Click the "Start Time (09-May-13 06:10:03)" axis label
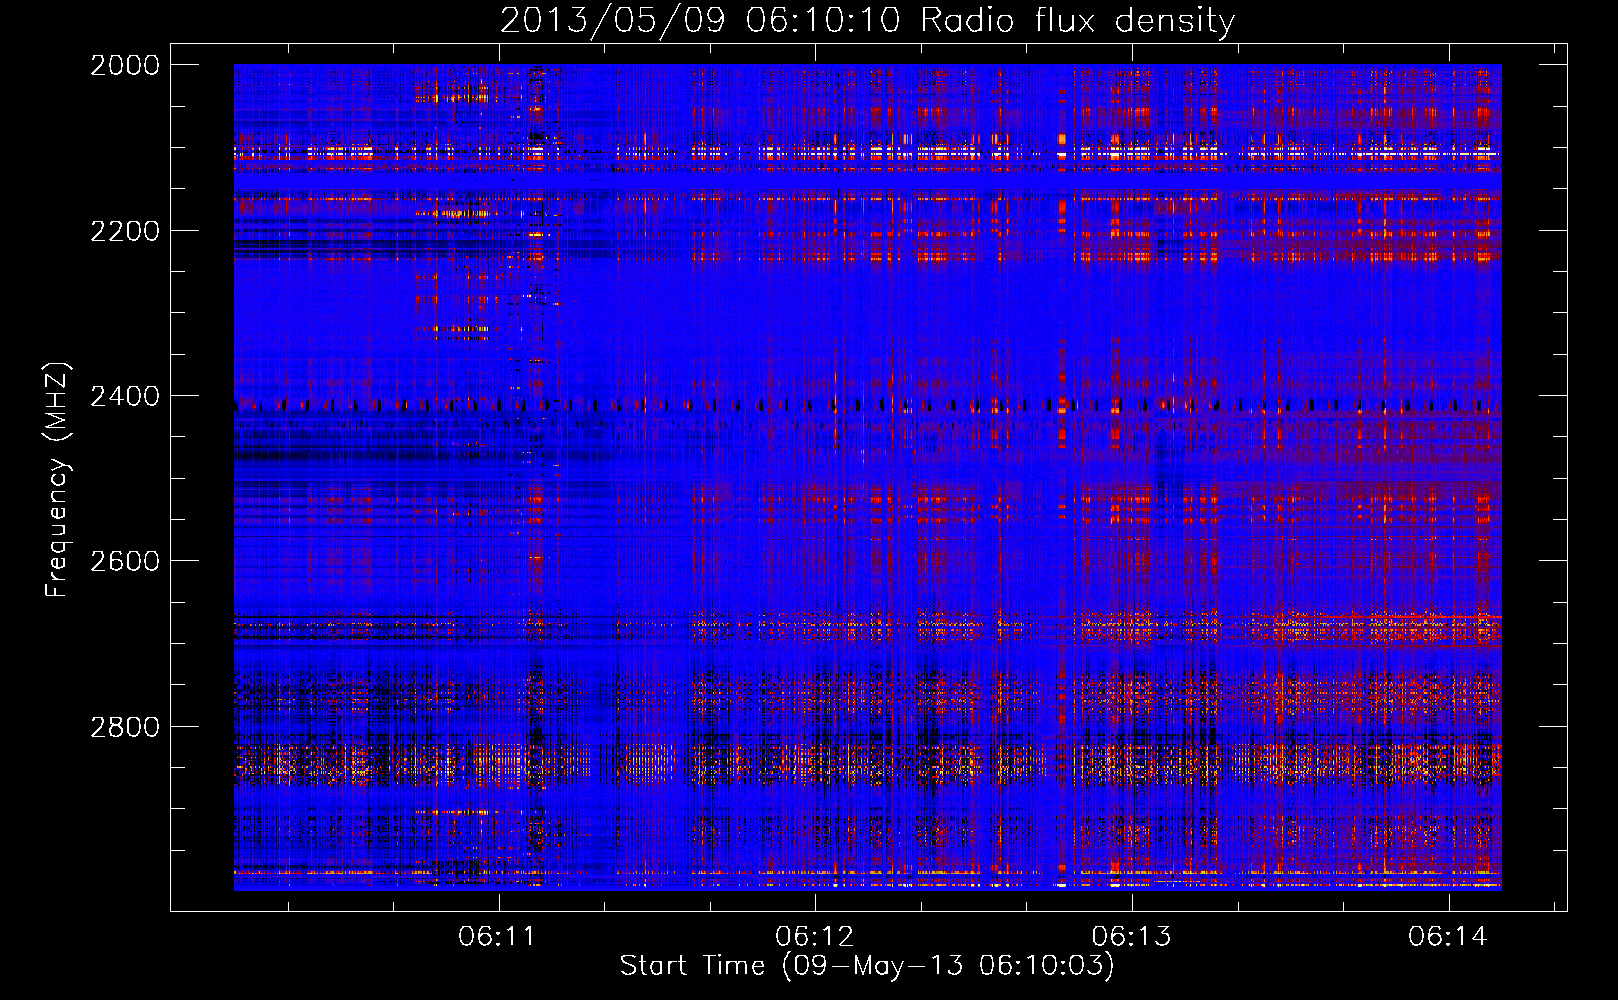 (867, 966)
